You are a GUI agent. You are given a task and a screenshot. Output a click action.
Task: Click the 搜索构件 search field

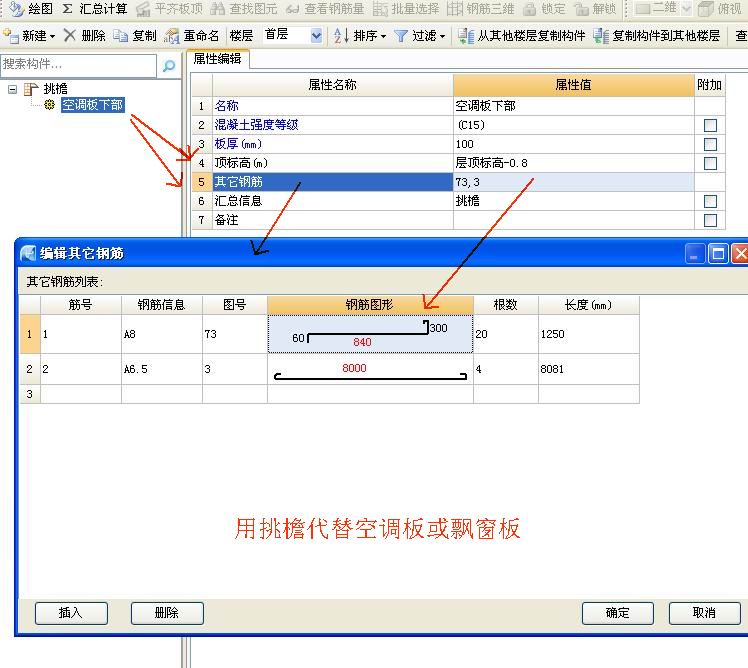[78, 65]
